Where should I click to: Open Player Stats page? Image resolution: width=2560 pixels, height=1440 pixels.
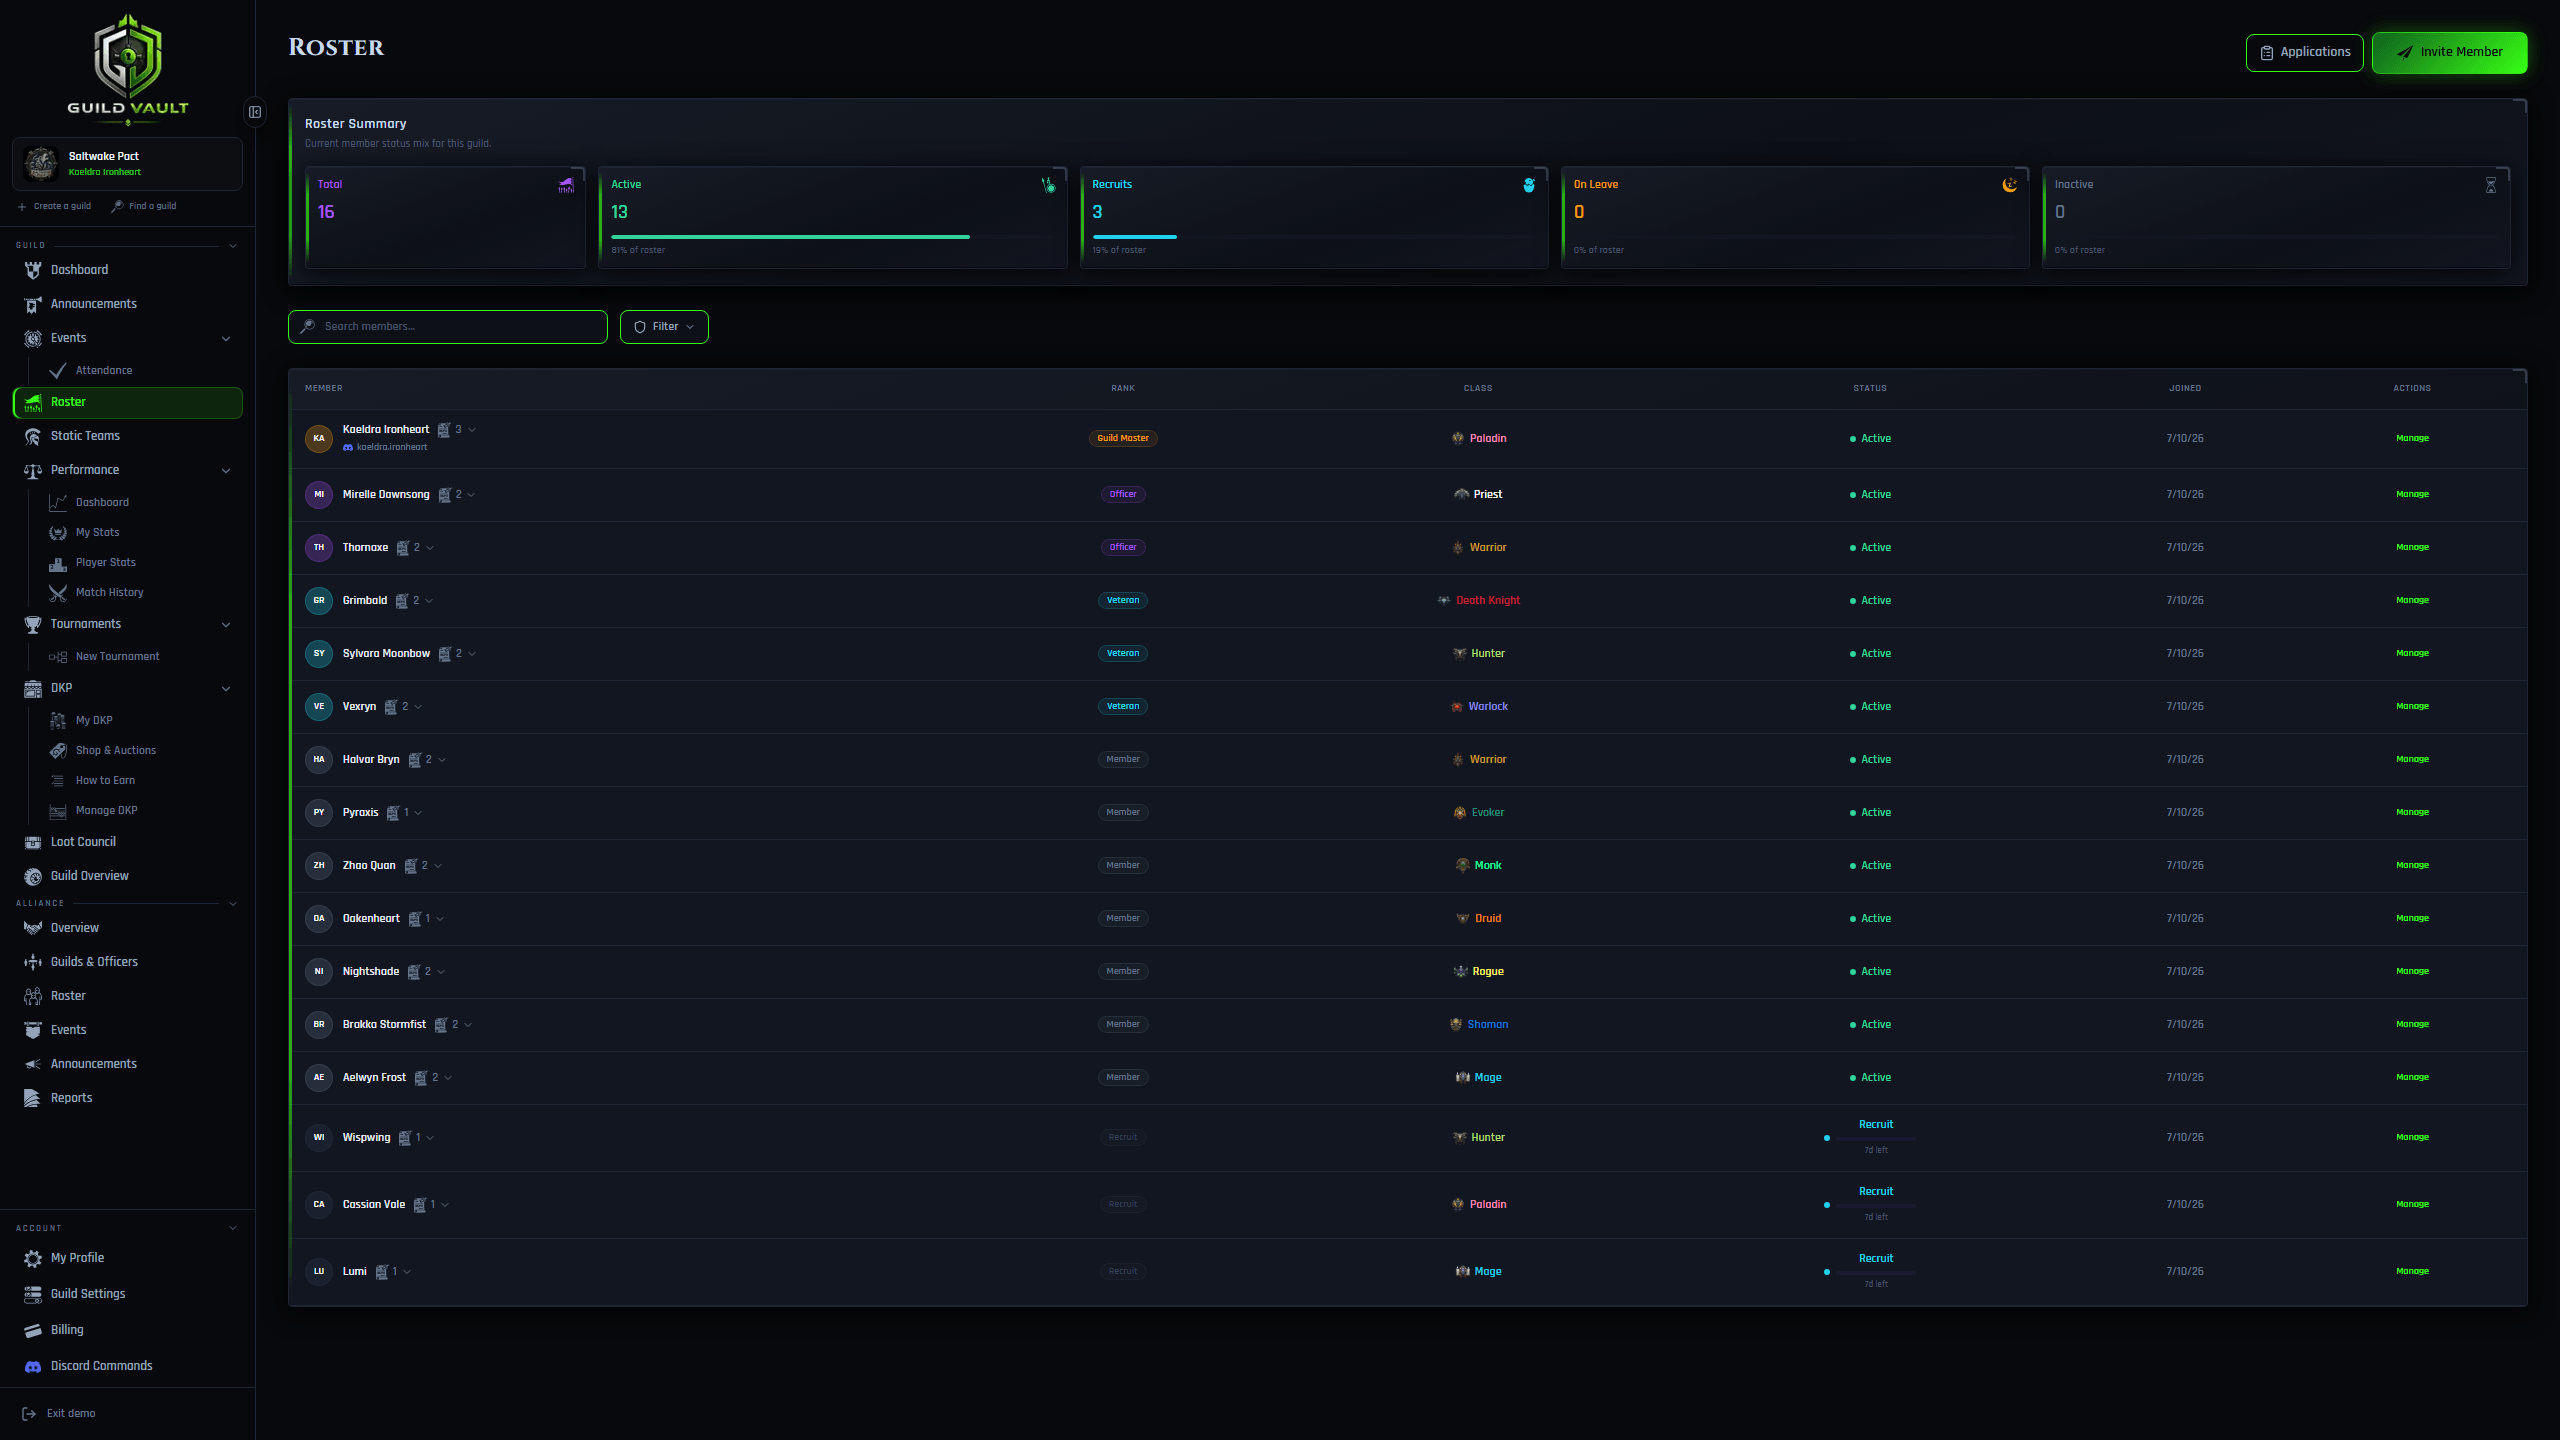[140, 562]
